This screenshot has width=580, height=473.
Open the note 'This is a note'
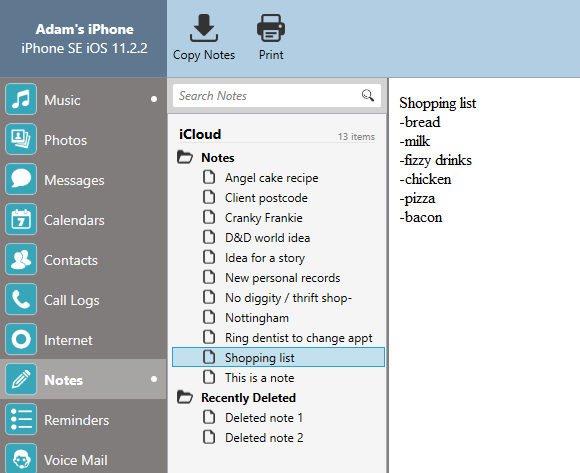click(259, 378)
